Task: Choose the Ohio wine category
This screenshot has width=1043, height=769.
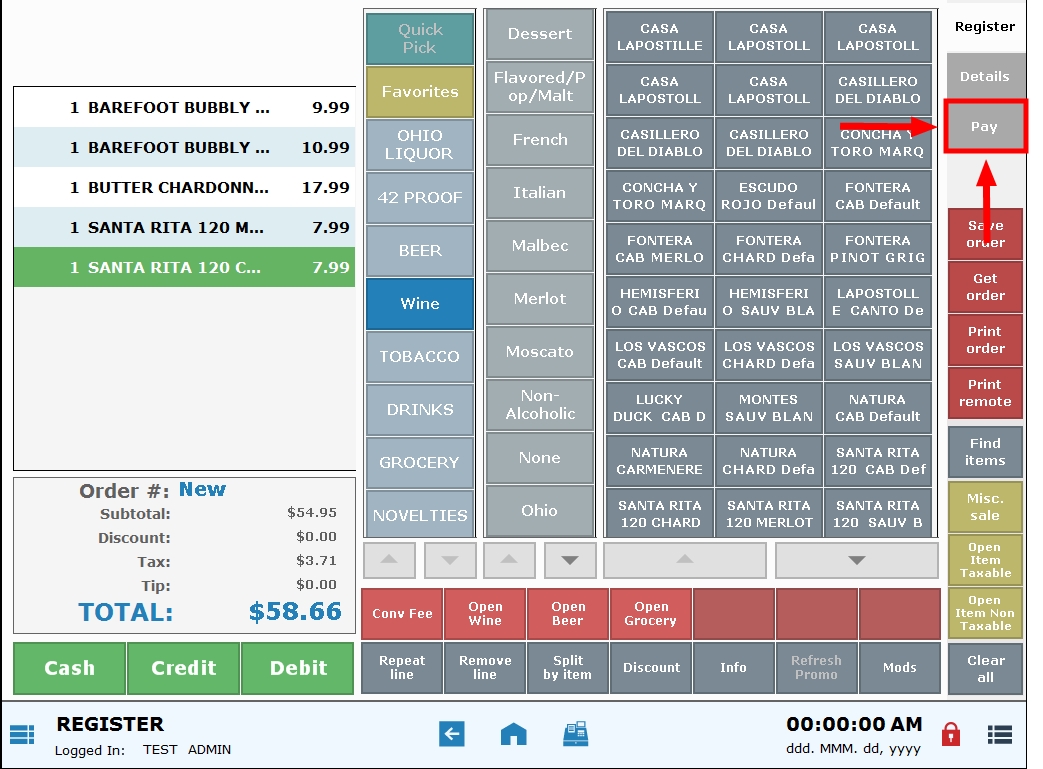Action: click(540, 510)
